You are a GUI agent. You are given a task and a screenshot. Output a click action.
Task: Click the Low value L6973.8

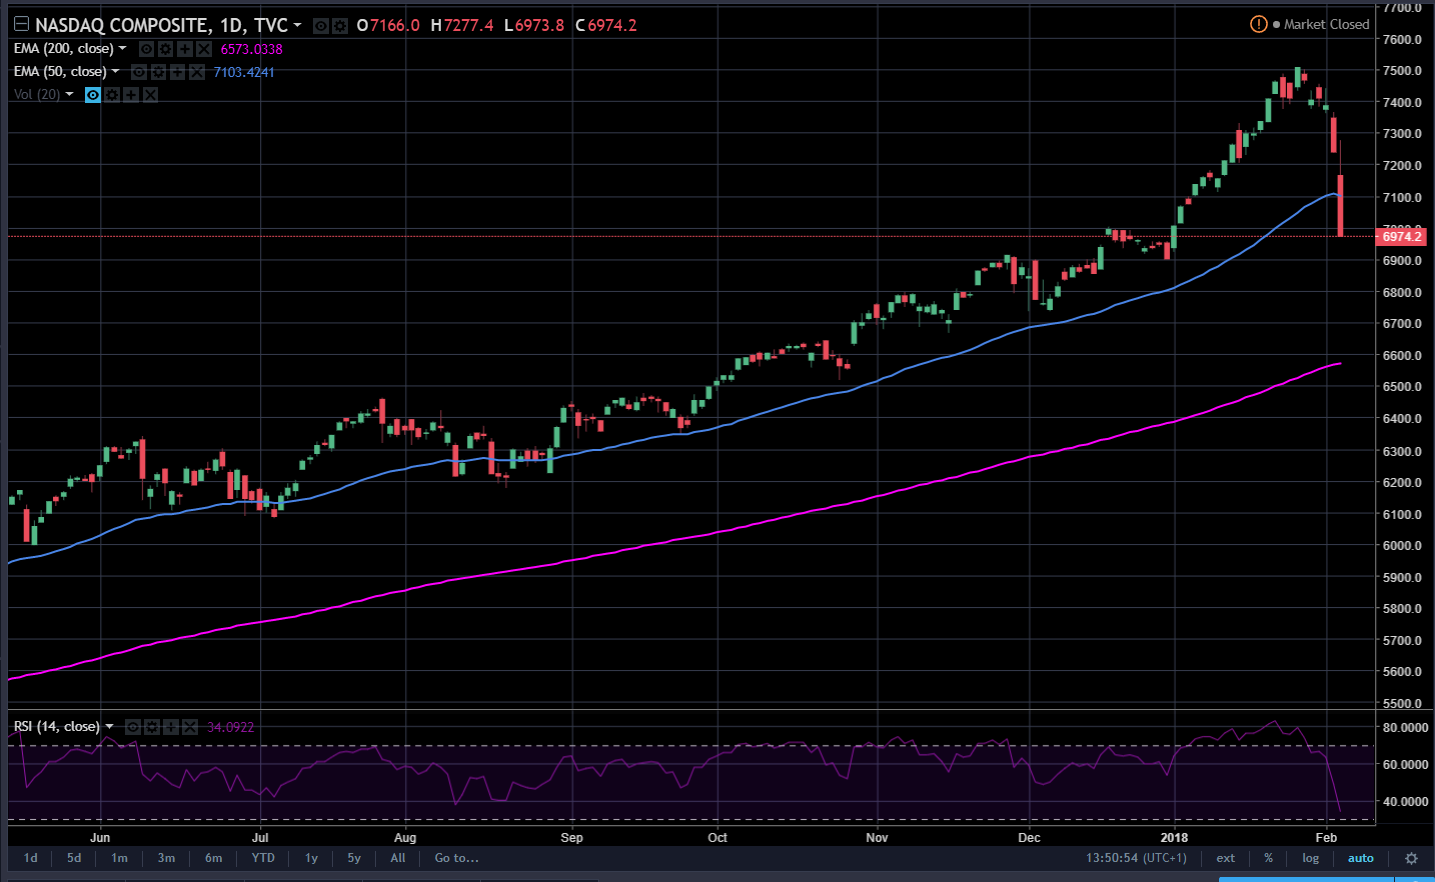click(x=534, y=25)
